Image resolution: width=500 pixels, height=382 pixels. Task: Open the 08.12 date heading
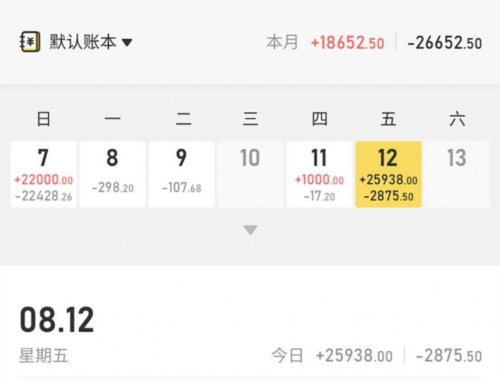click(57, 320)
